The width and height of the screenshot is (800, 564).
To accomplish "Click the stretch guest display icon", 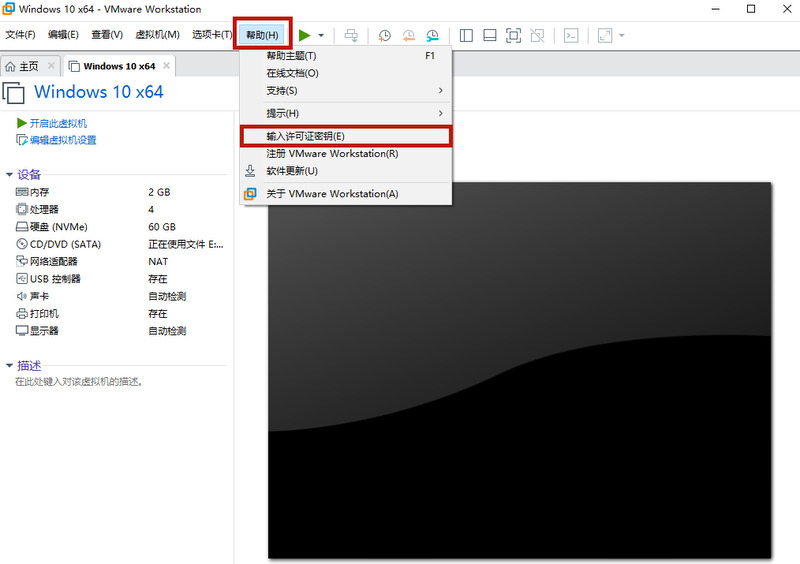I will (x=605, y=35).
